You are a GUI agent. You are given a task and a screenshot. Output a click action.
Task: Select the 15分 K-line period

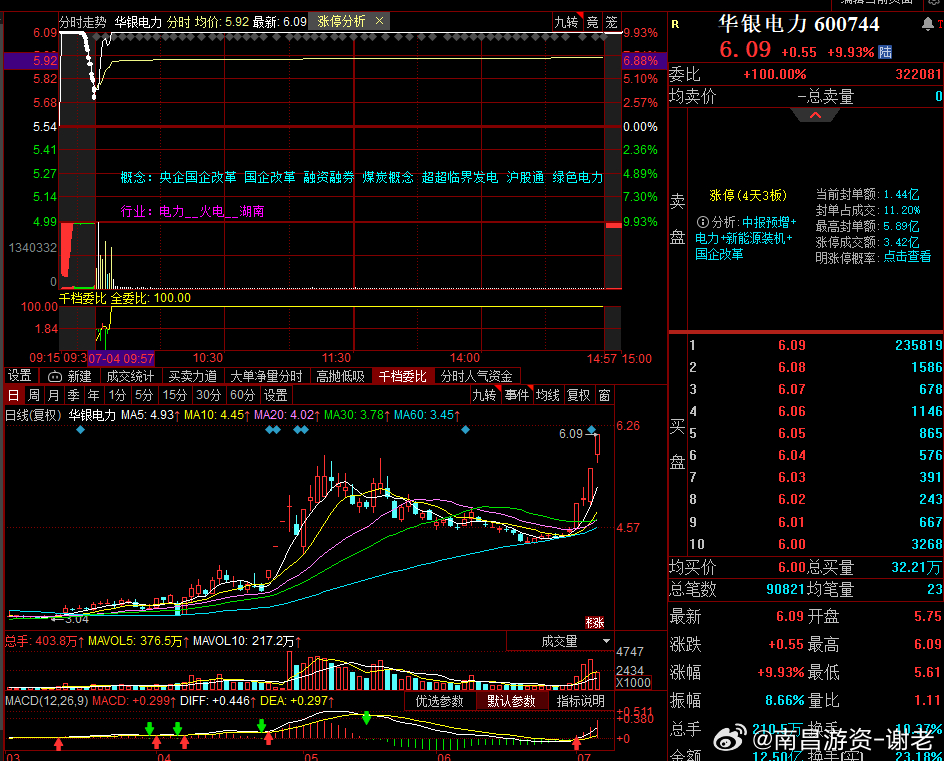point(175,395)
